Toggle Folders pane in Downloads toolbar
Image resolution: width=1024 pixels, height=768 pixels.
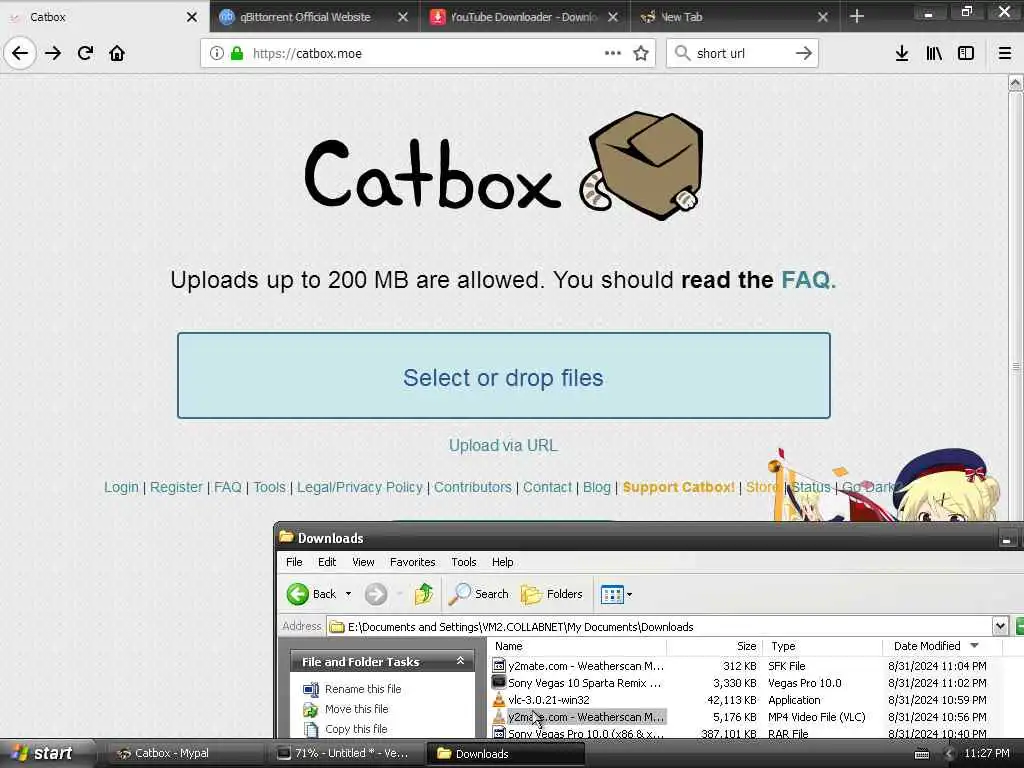click(552, 594)
